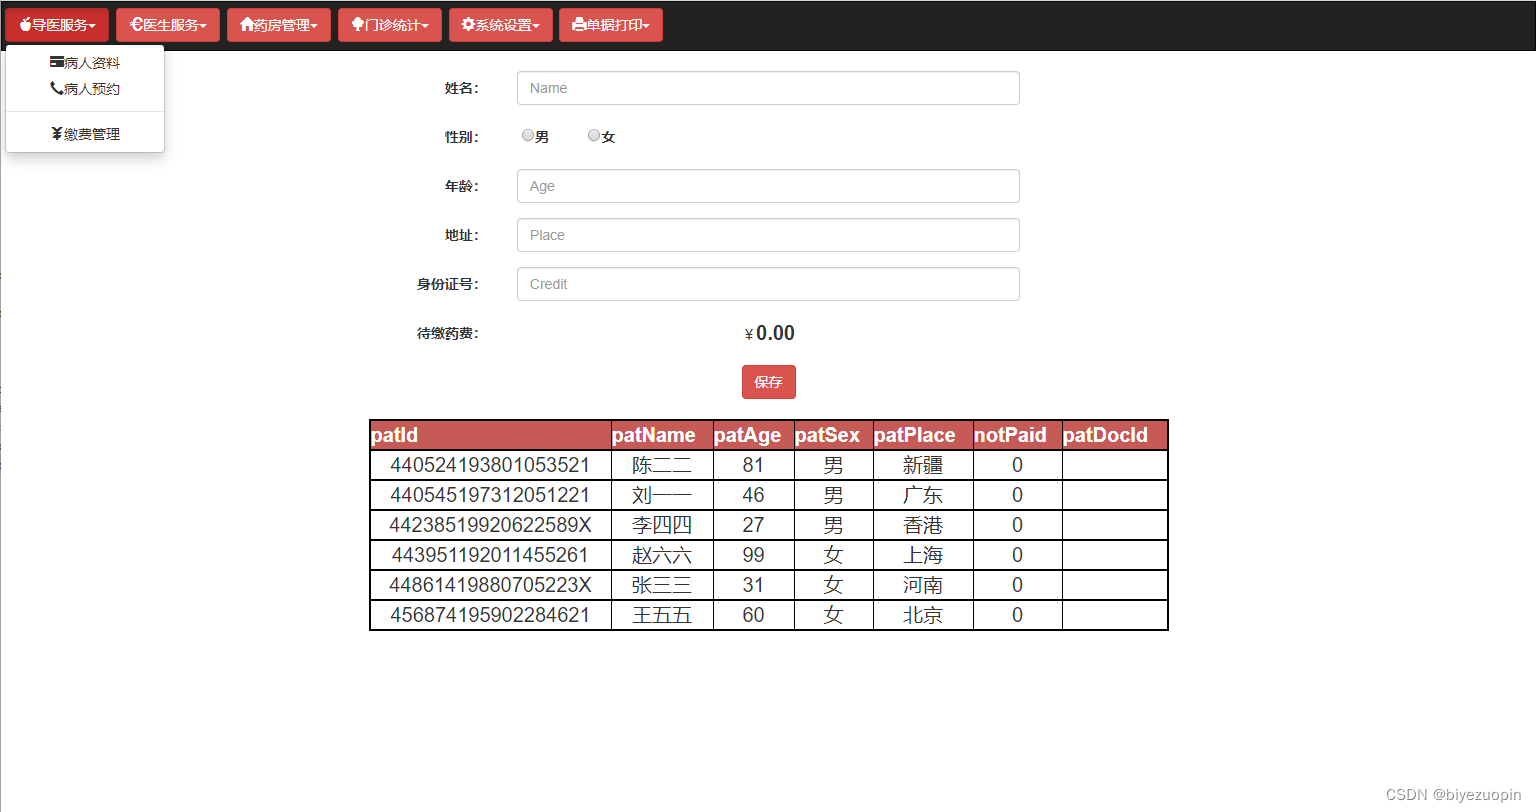Click the patAge column header
This screenshot has height=812, width=1536.
coord(753,435)
